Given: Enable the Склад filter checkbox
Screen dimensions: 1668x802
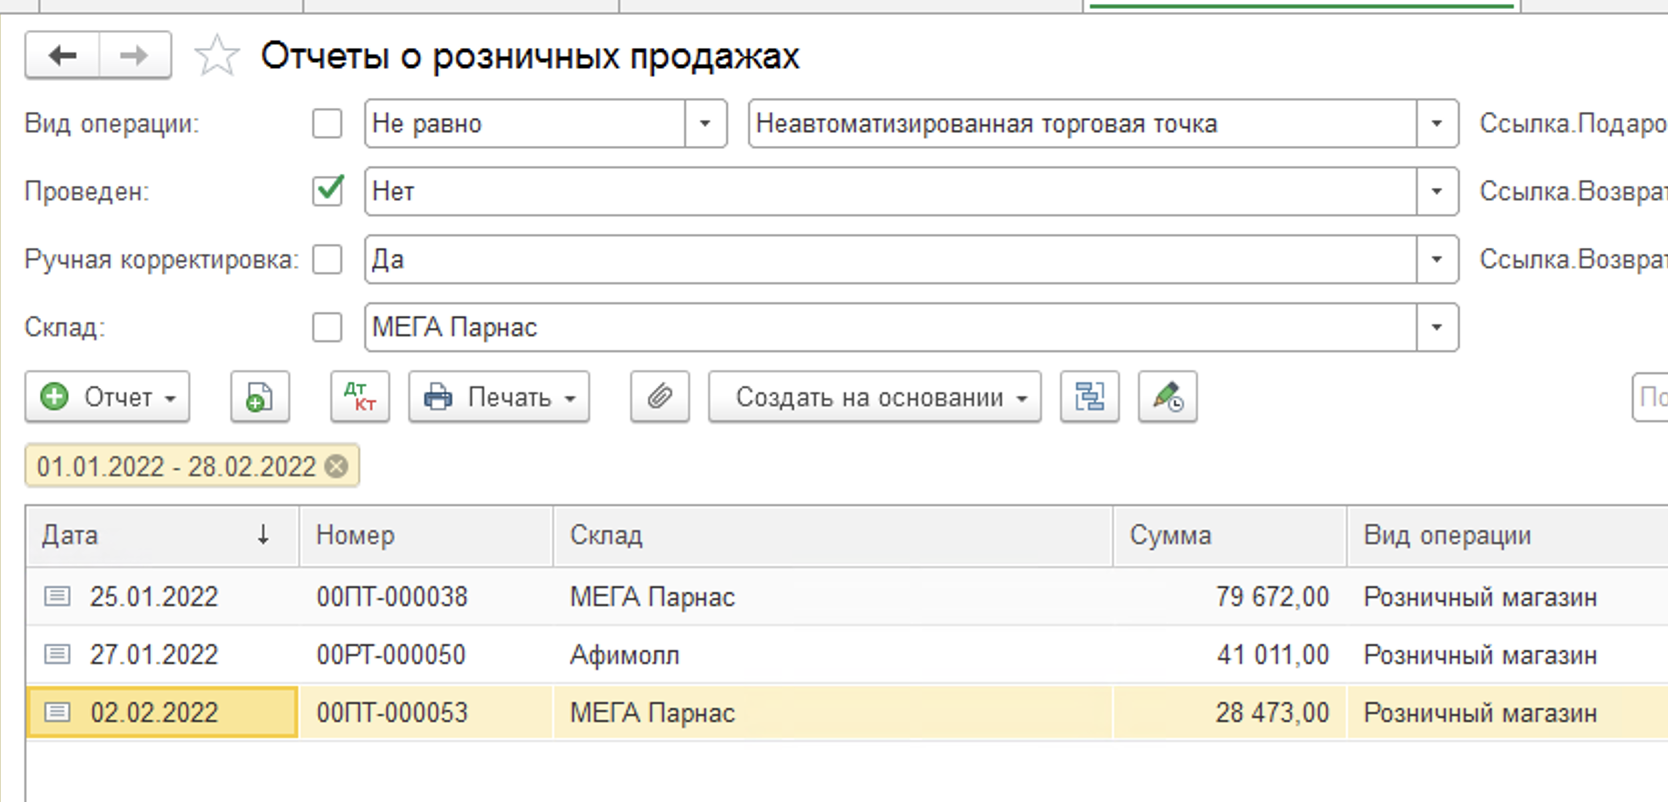Looking at the screenshot, I should point(327,327).
